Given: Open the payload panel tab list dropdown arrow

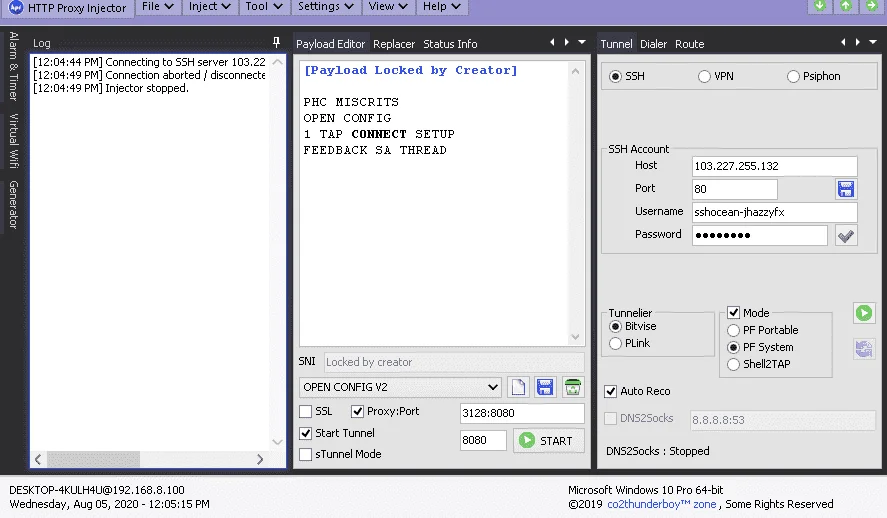Looking at the screenshot, I should click(x=582, y=42).
